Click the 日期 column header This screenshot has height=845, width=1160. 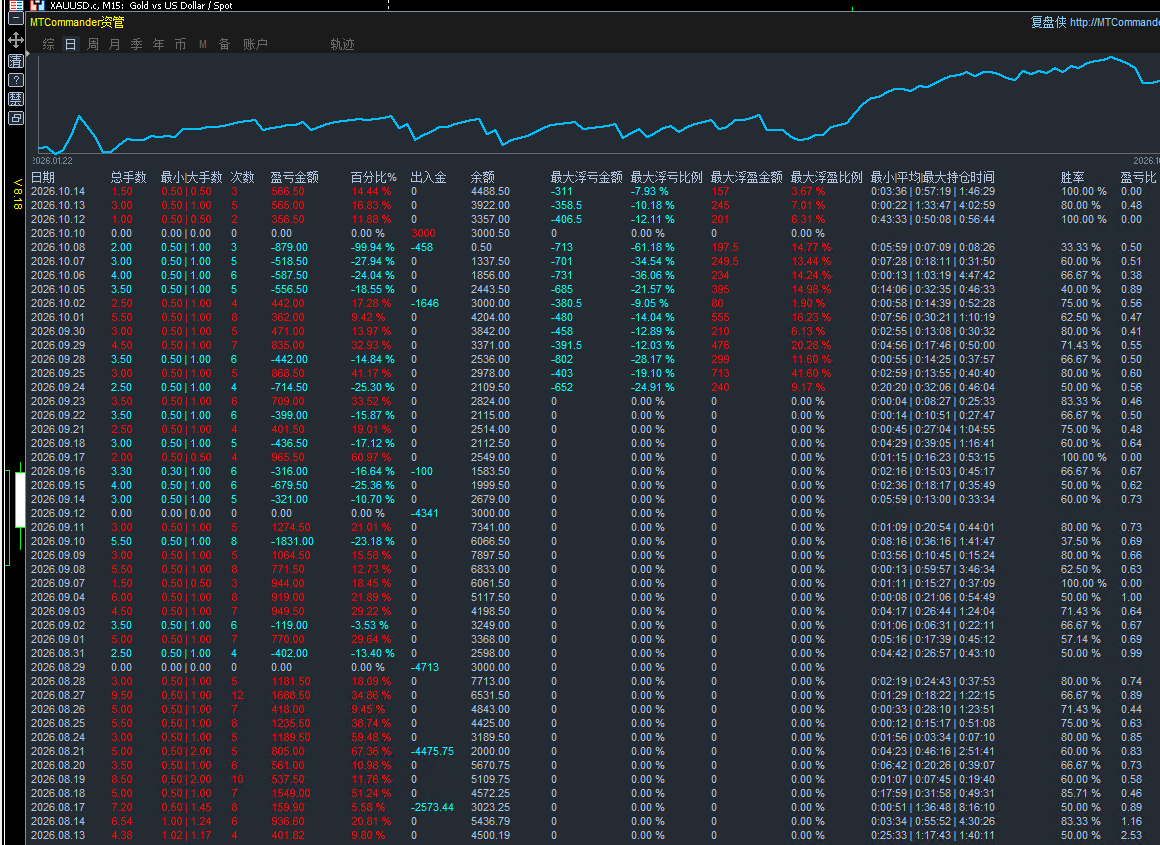[43, 177]
